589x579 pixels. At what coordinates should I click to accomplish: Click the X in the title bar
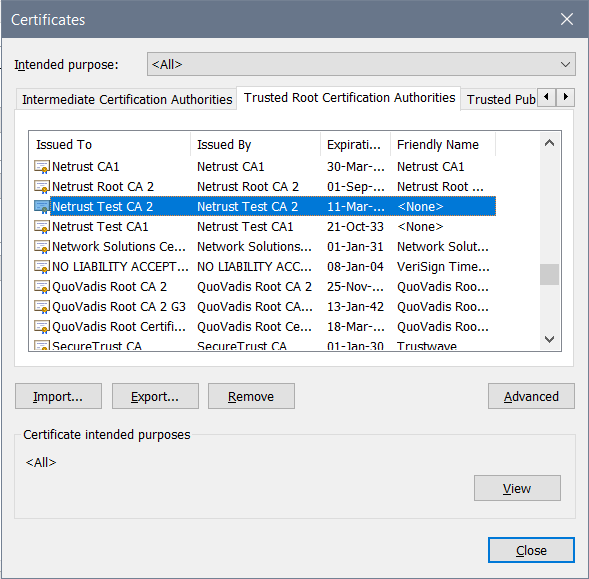click(x=566, y=19)
